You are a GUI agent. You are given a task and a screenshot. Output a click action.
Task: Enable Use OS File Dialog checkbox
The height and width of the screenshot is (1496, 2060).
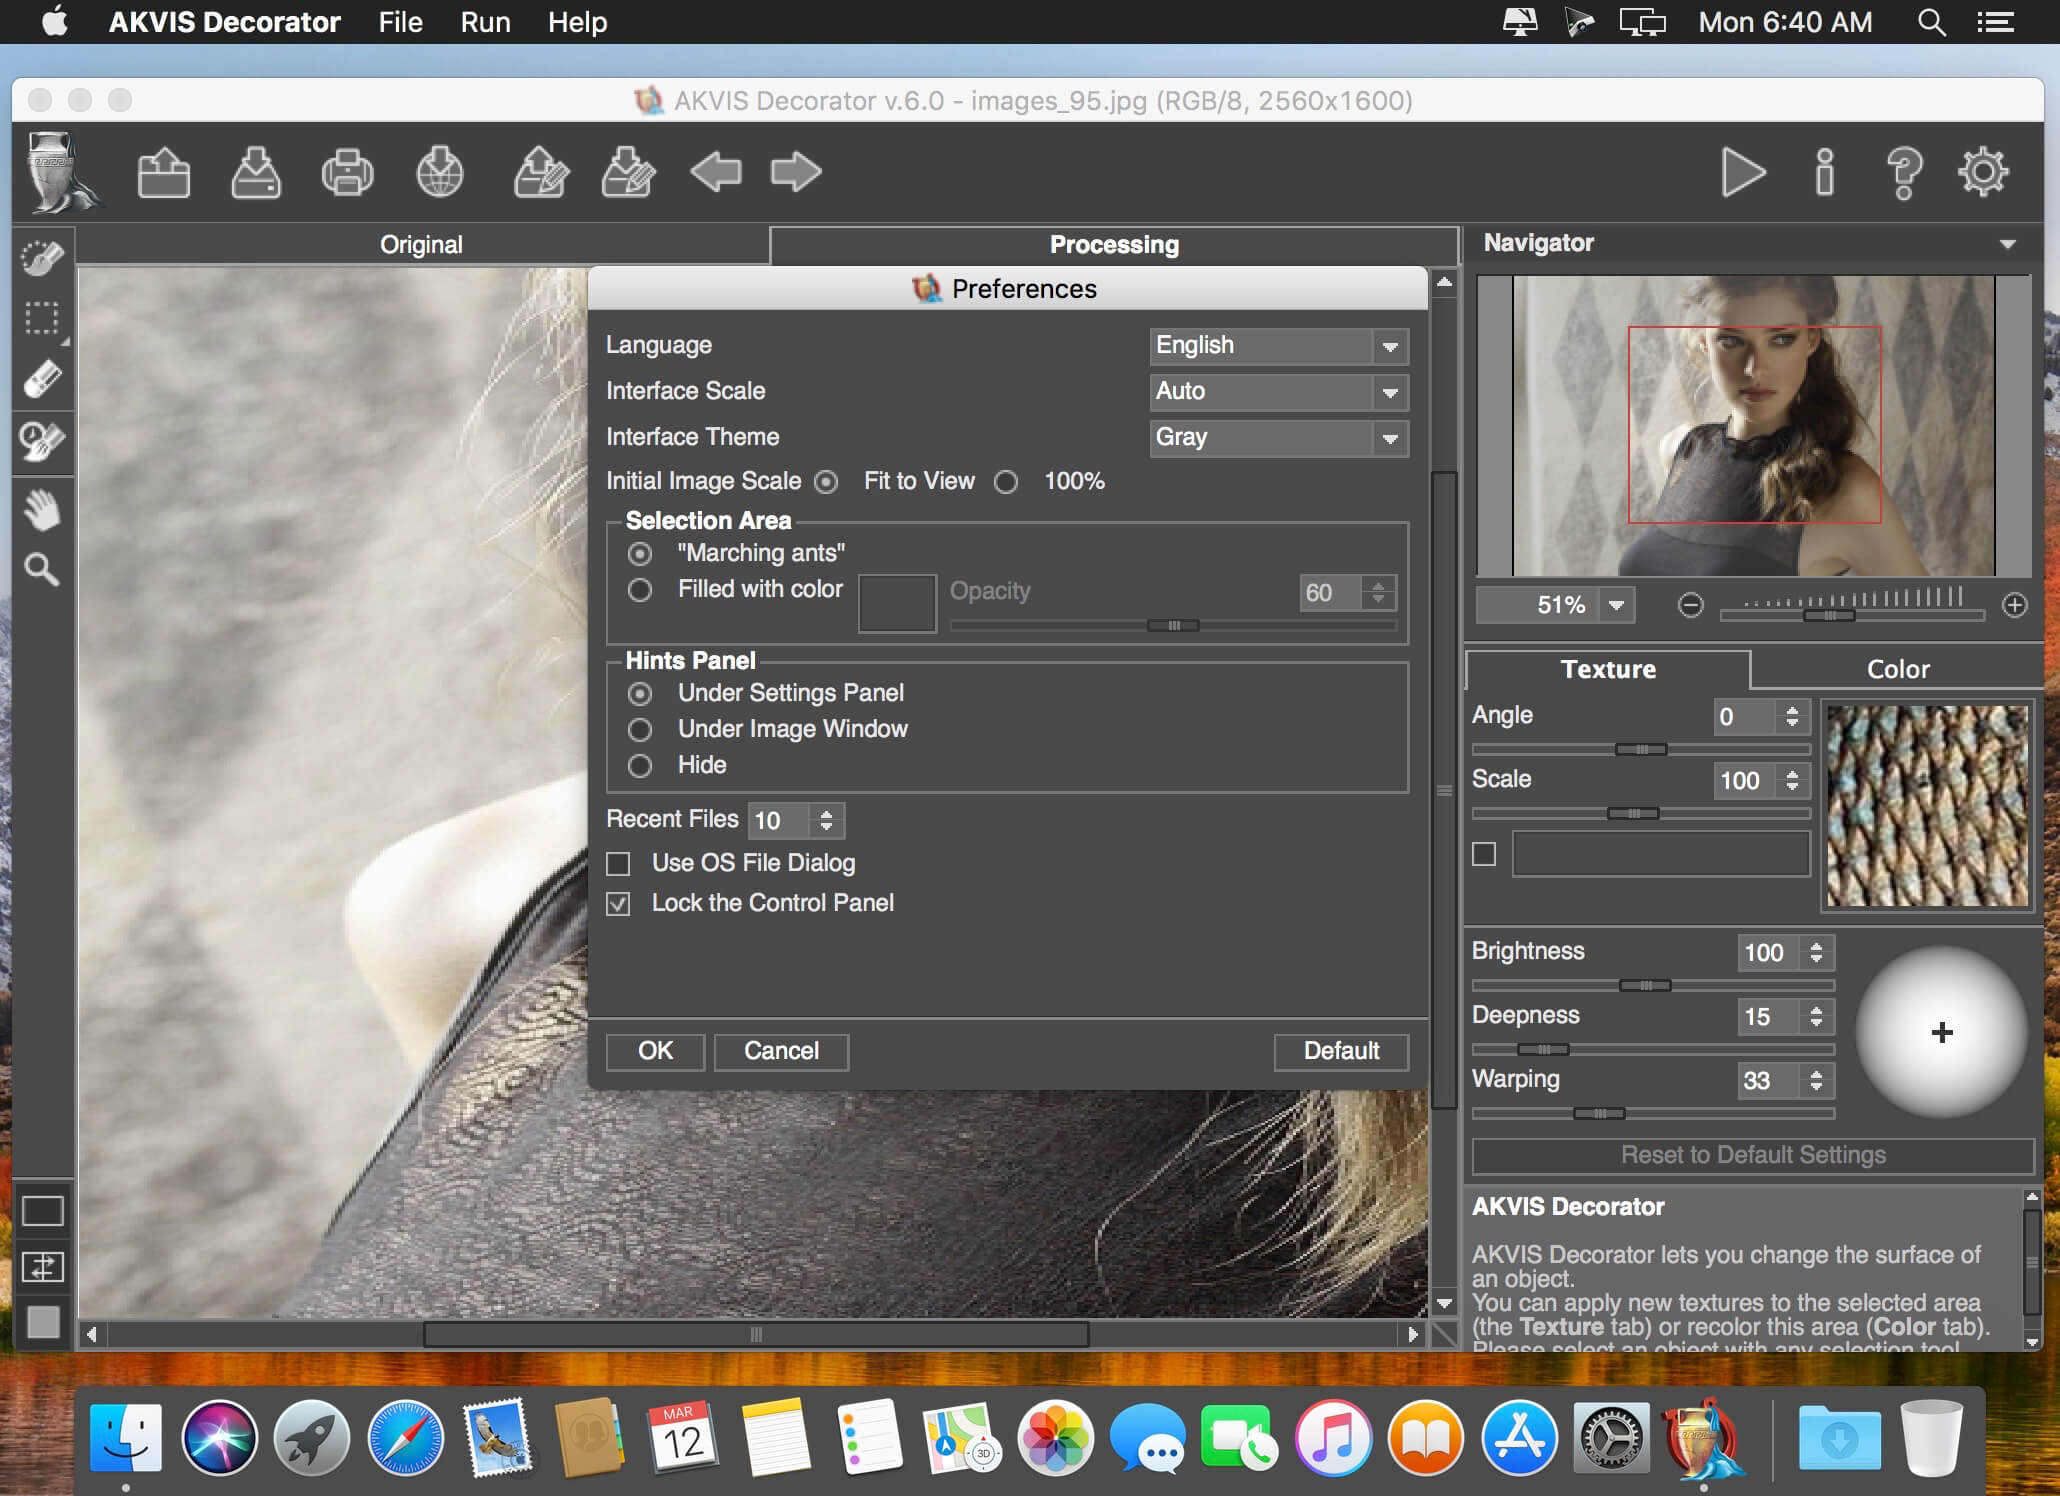[619, 863]
